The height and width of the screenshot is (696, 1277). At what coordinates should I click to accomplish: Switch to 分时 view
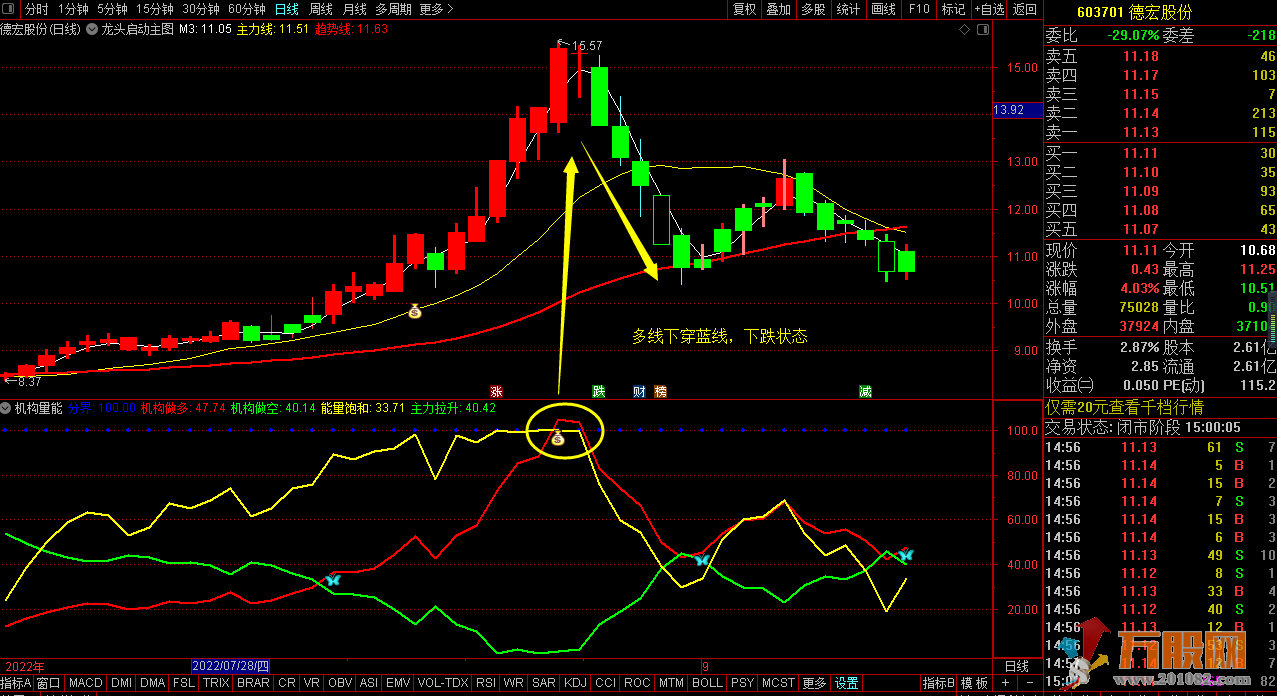pyautogui.click(x=36, y=9)
